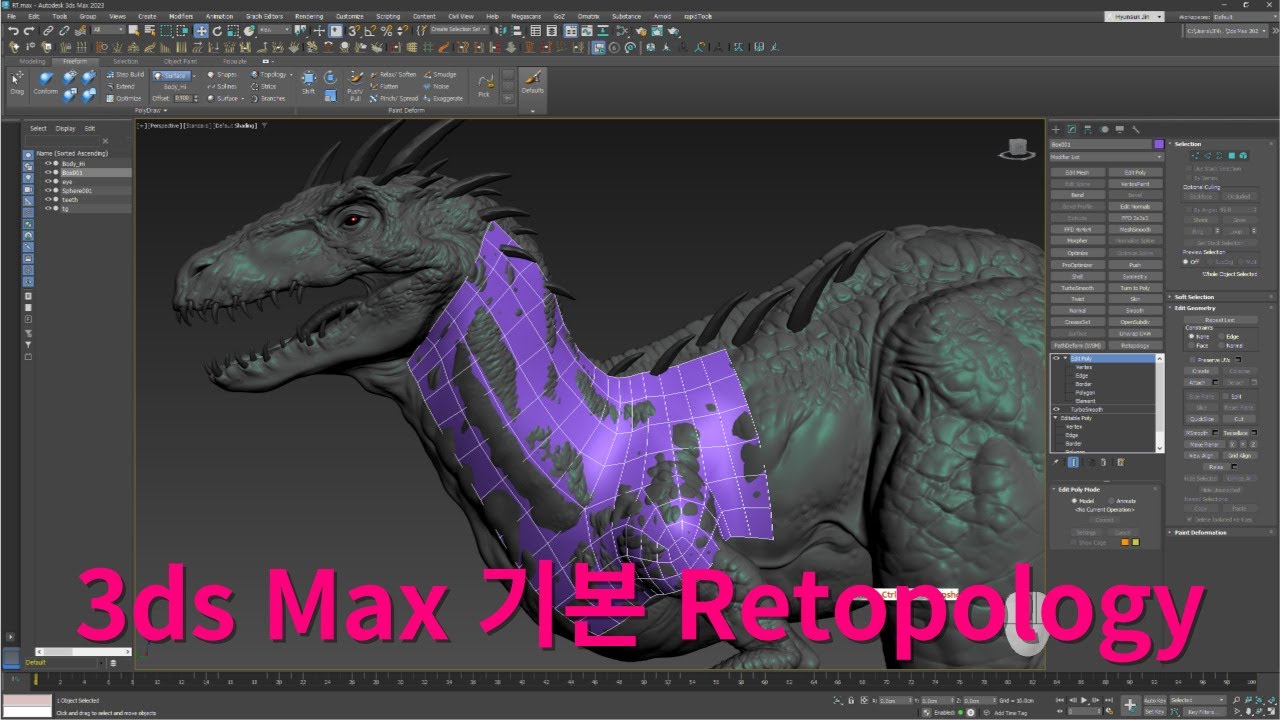1280x720 pixels.
Task: Click the Extend tool in PolyDraw
Action: click(121, 87)
